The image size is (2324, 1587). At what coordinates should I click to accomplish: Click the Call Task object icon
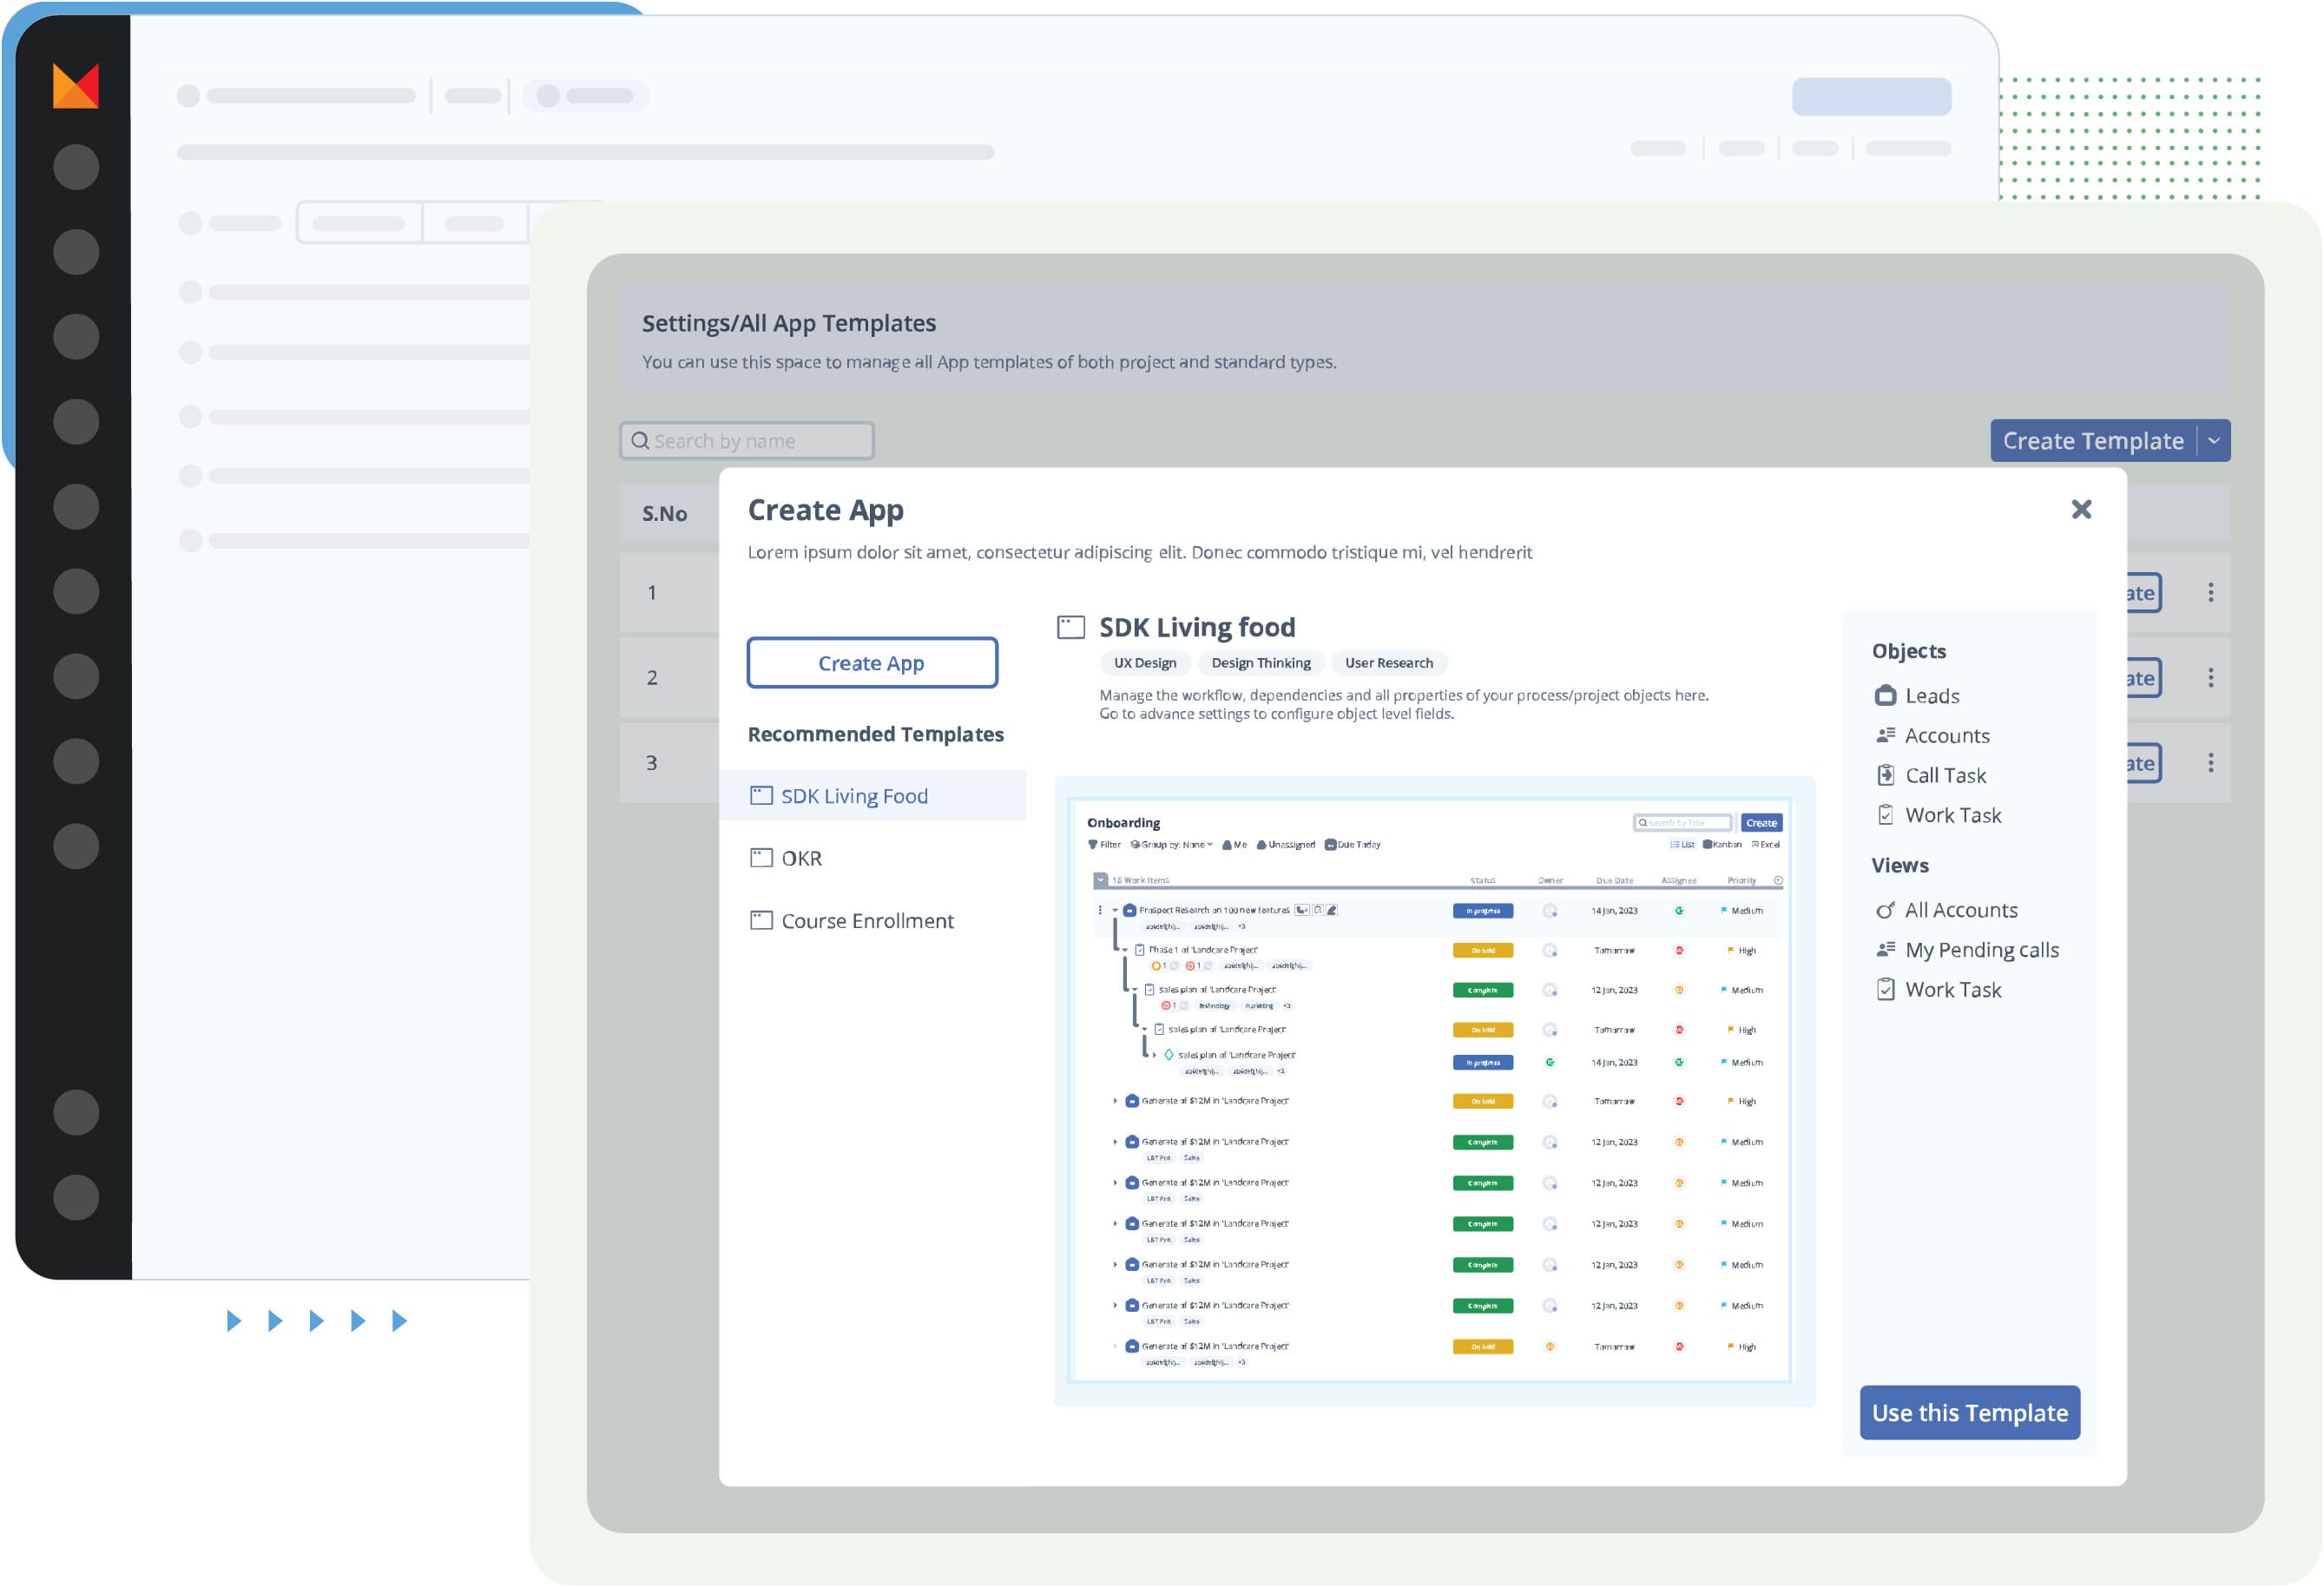click(x=1885, y=776)
